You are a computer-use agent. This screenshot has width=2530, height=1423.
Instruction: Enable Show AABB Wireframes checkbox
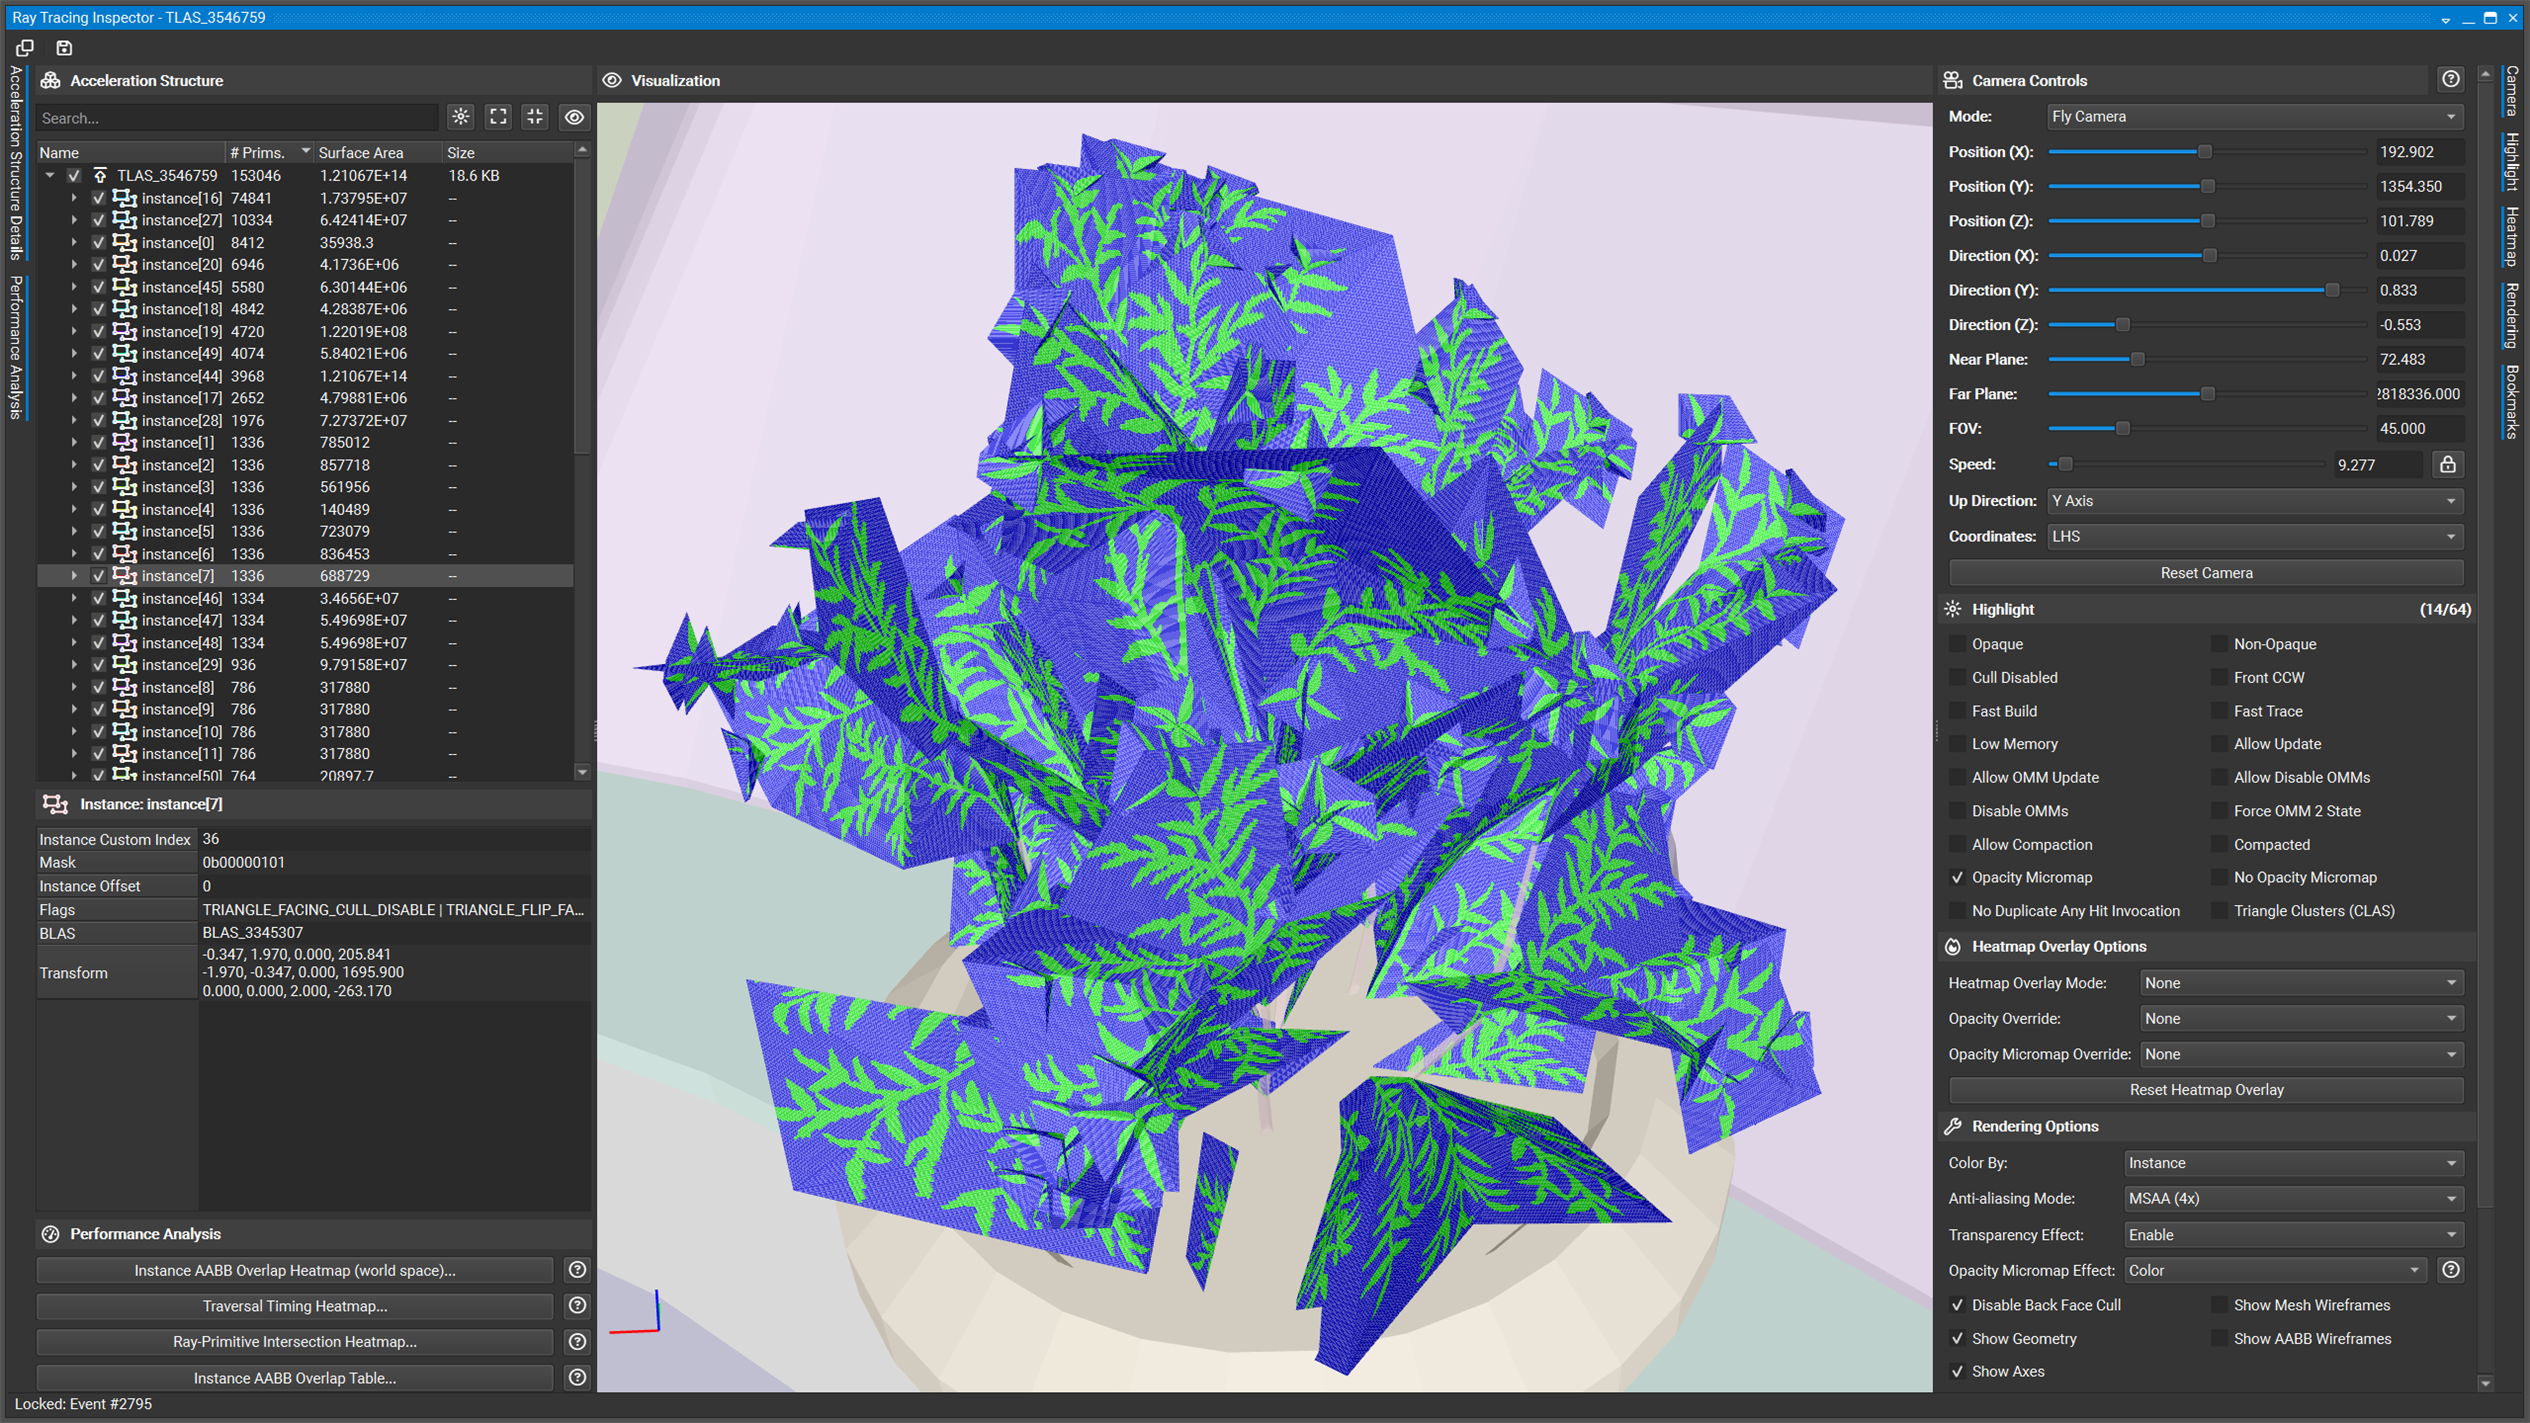2219,1339
